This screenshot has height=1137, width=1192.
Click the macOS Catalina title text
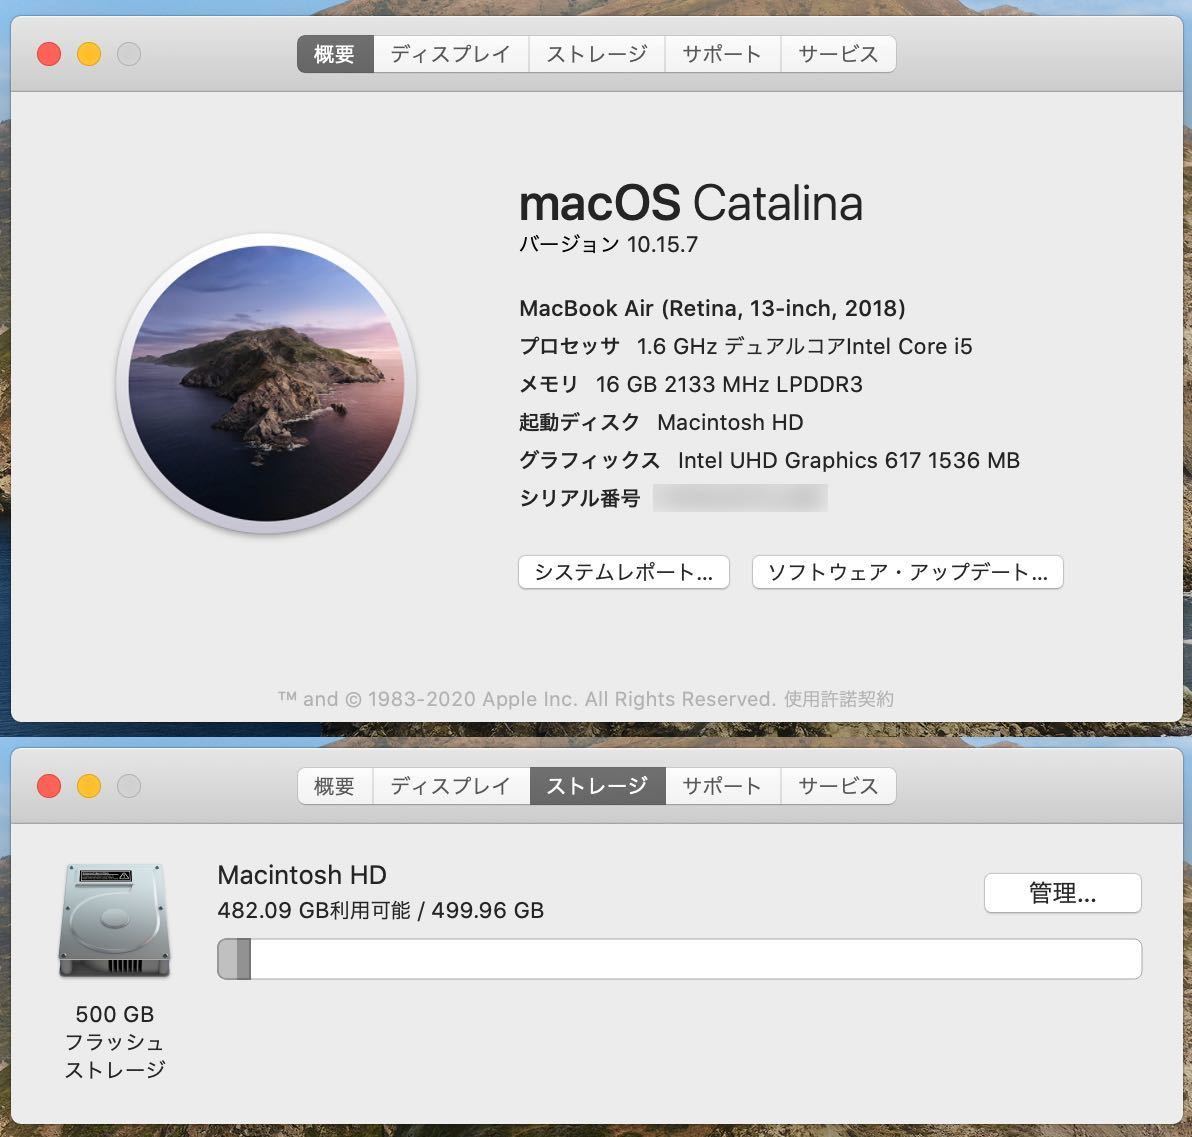691,204
